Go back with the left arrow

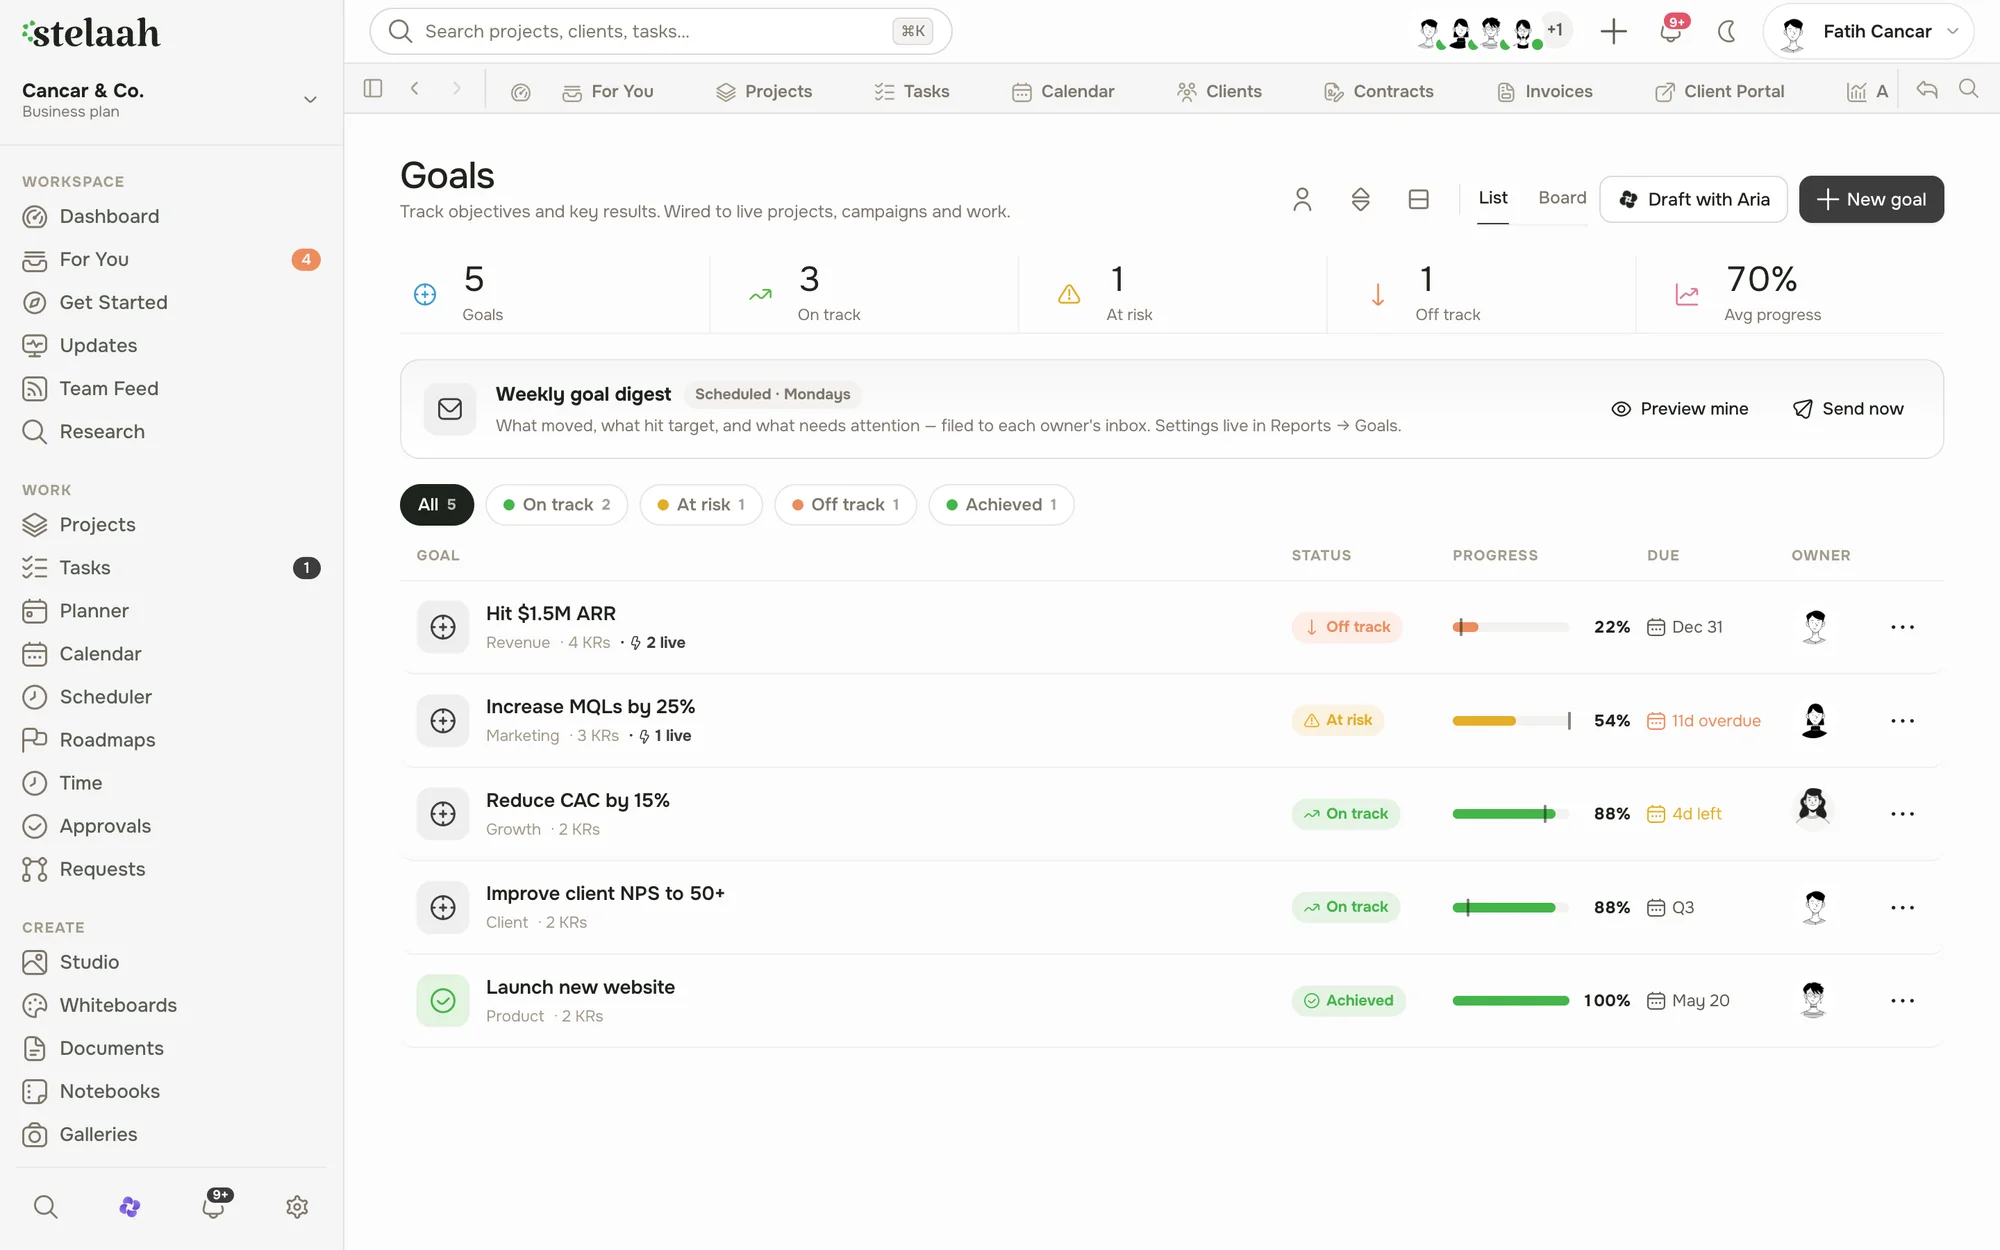click(x=414, y=89)
